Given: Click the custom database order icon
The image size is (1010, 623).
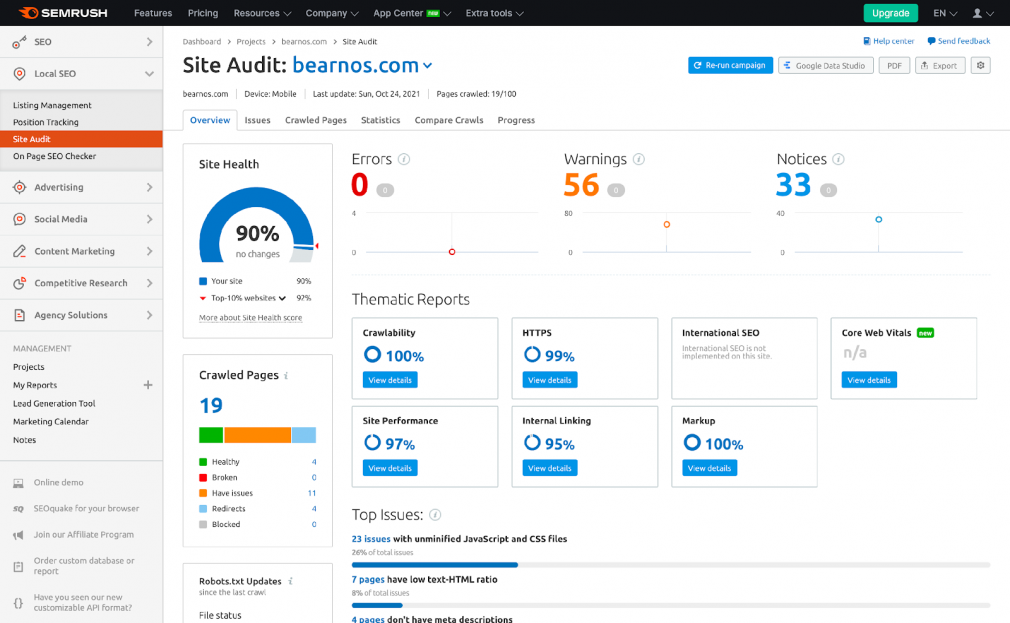Looking at the screenshot, I should [x=19, y=566].
